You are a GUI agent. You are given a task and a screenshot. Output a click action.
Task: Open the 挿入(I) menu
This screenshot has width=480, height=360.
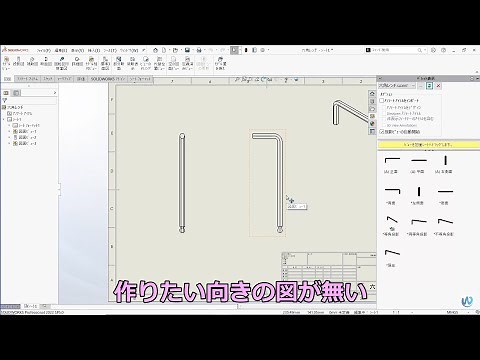pos(93,50)
